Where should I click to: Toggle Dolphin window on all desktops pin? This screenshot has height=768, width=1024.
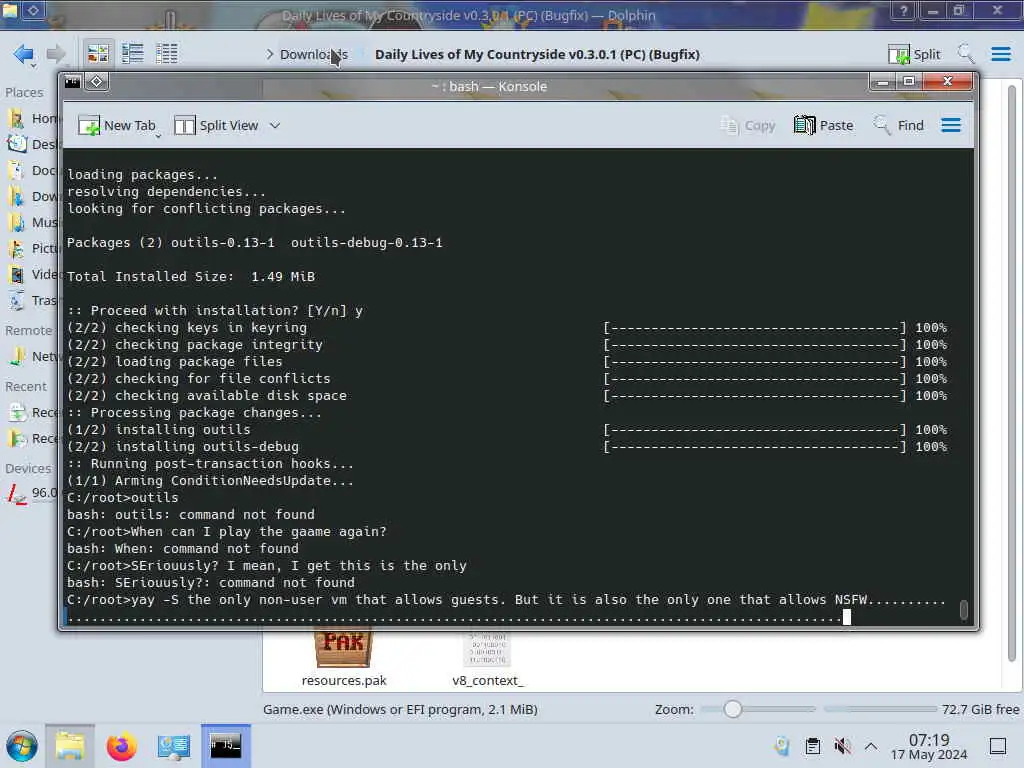[33, 10]
